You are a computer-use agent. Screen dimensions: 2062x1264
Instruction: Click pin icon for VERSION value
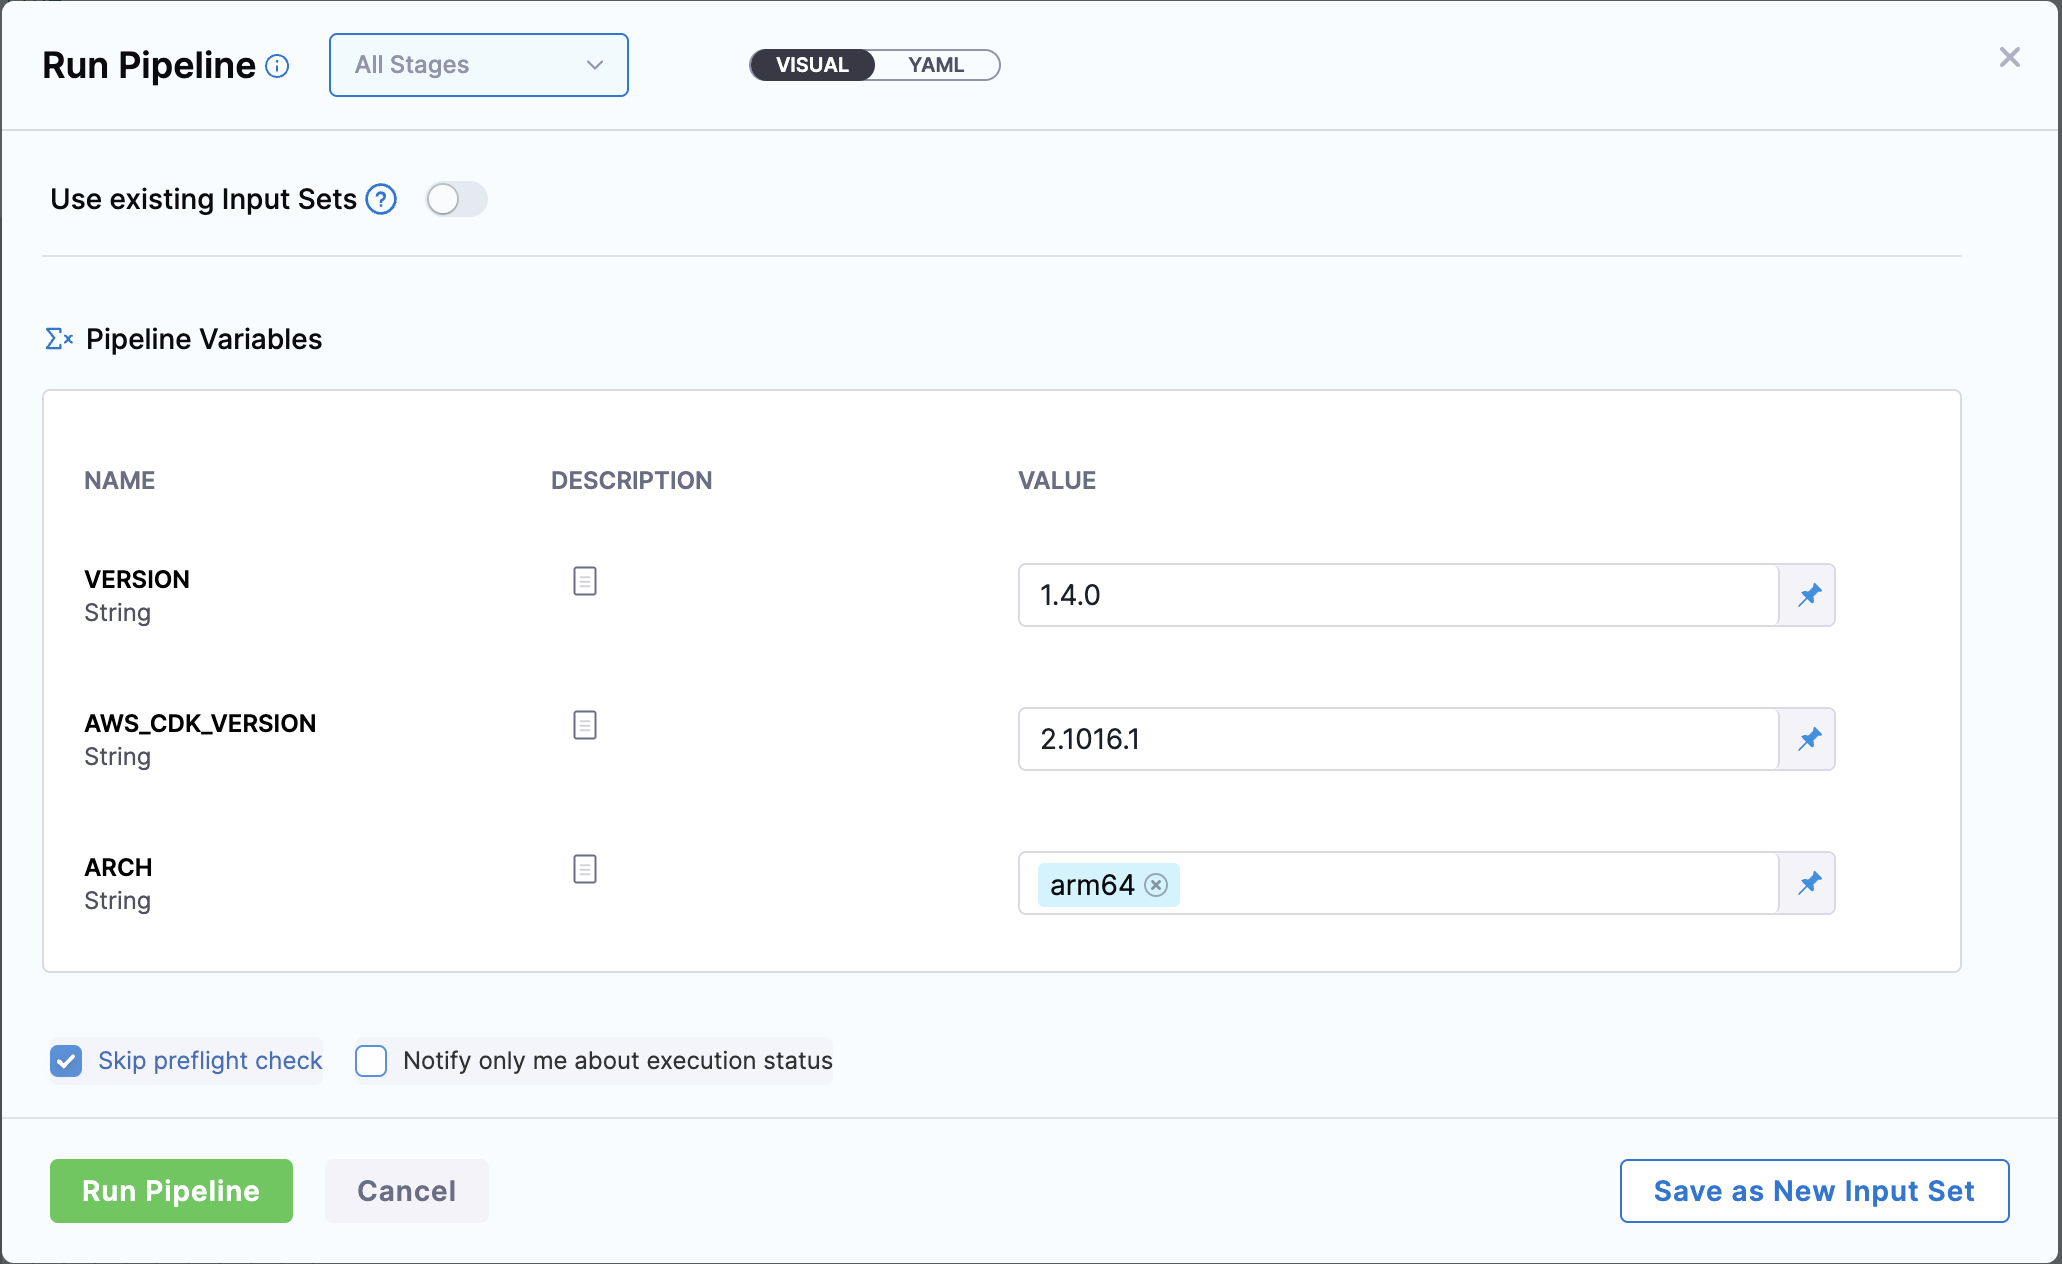point(1809,595)
